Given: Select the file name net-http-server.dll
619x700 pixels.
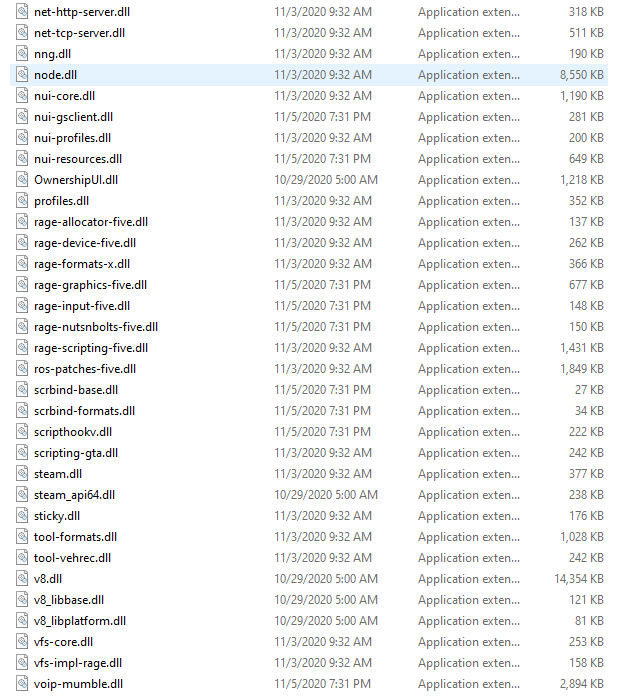Looking at the screenshot, I should coord(82,12).
